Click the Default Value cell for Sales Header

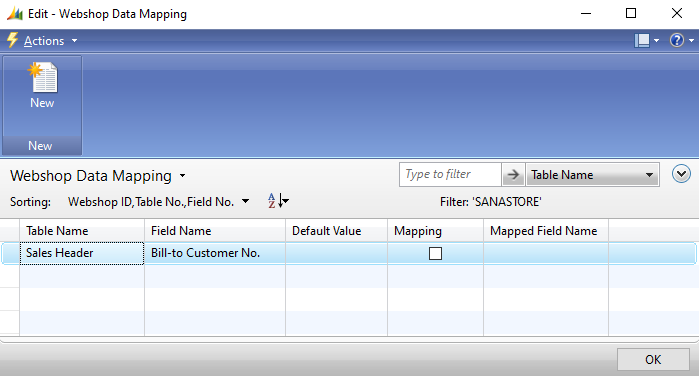click(x=337, y=253)
